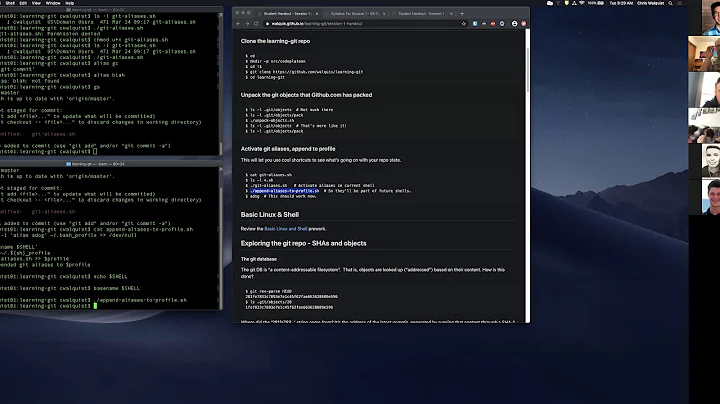Open a new browser tab with plus button
Viewport: 720px width, 404px height.
pyautogui.click(x=462, y=14)
